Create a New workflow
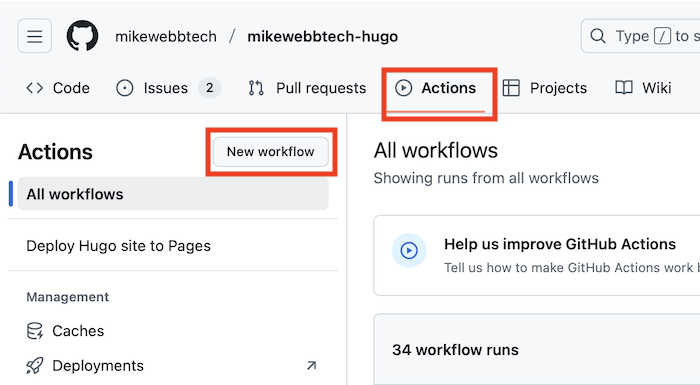The width and height of the screenshot is (700, 385). coord(271,152)
